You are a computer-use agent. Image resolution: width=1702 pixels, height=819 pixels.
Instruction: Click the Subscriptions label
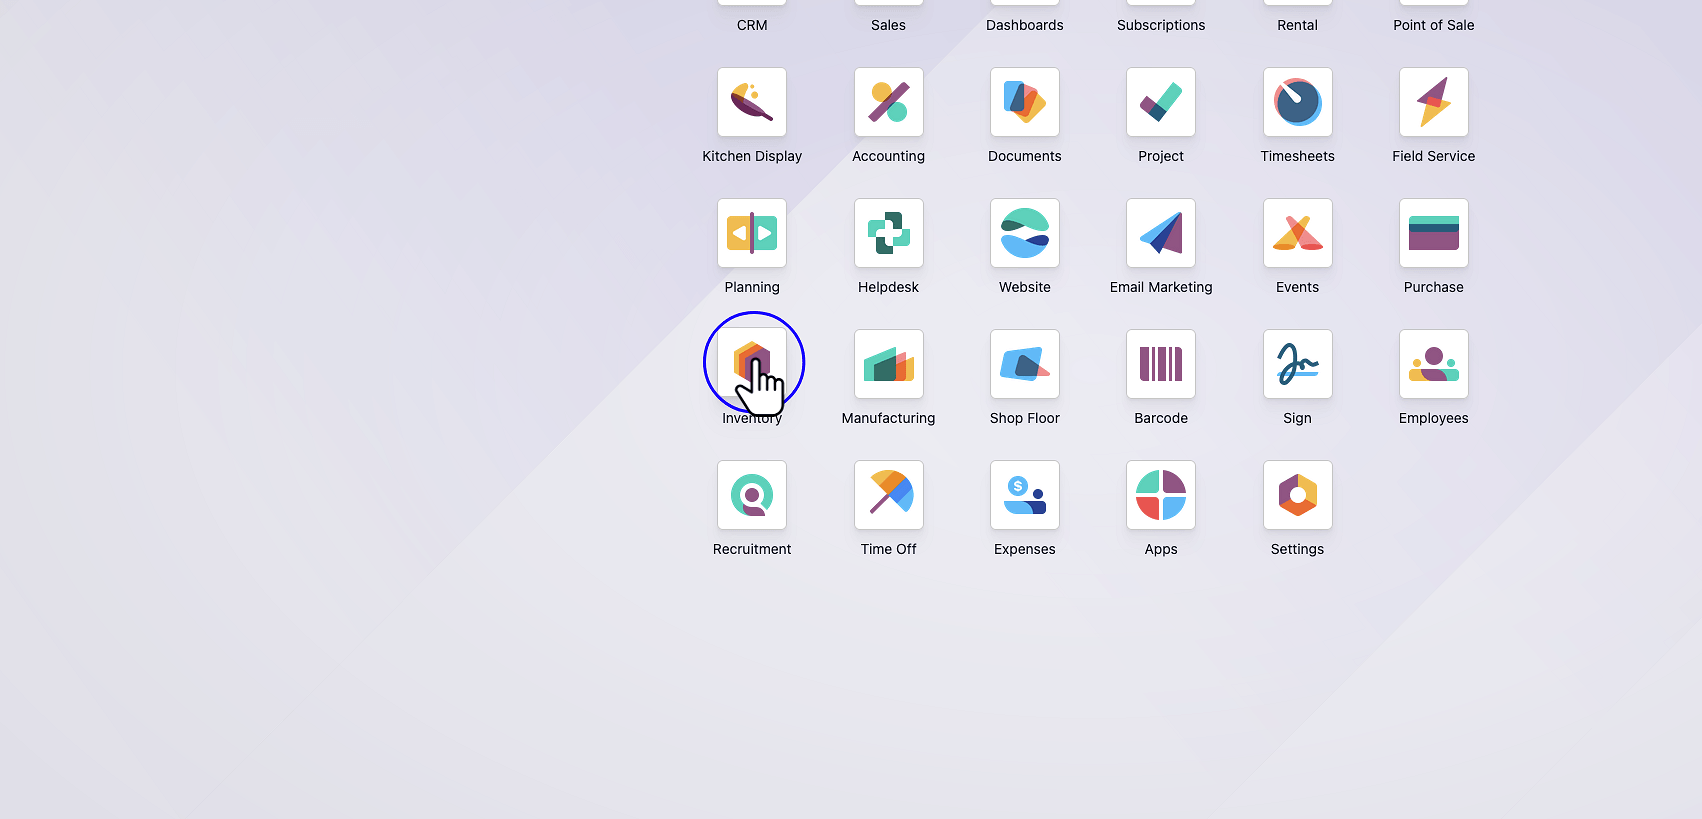[1161, 25]
